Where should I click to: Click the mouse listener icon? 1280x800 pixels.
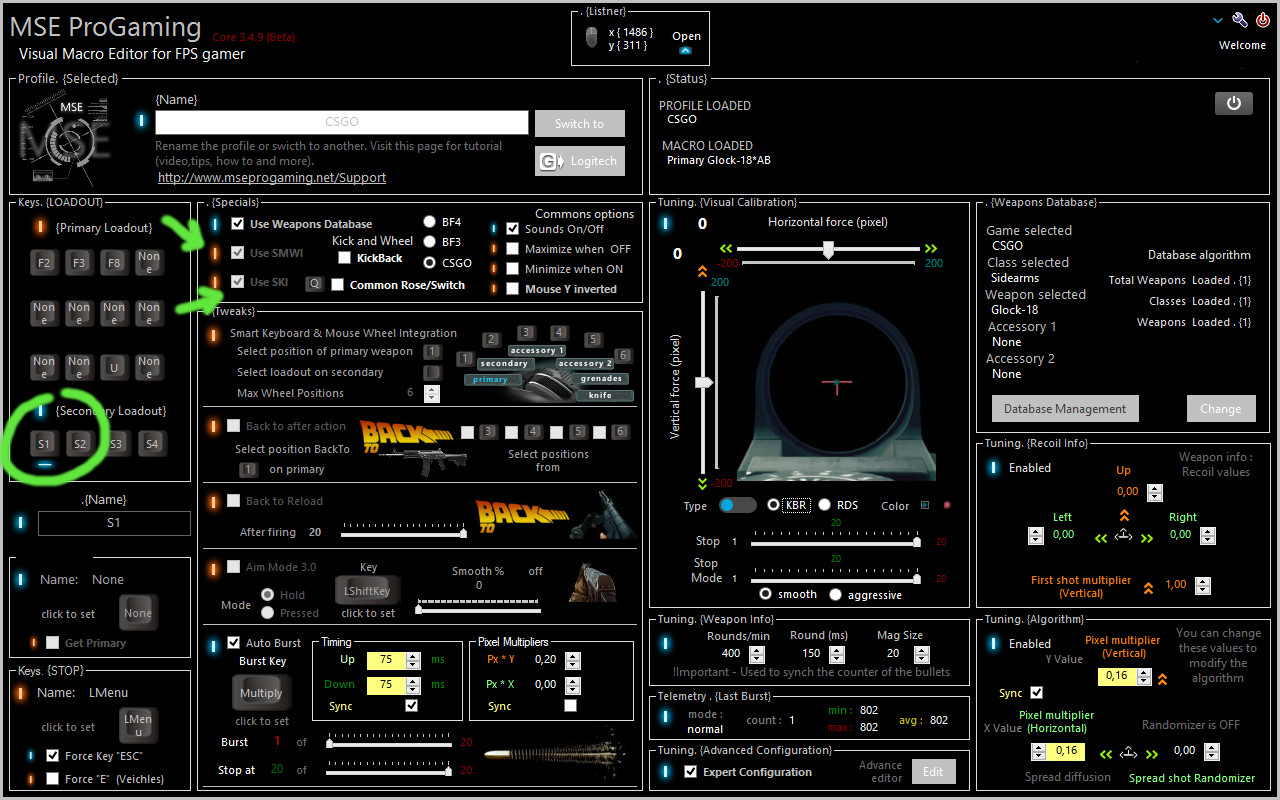coord(591,38)
